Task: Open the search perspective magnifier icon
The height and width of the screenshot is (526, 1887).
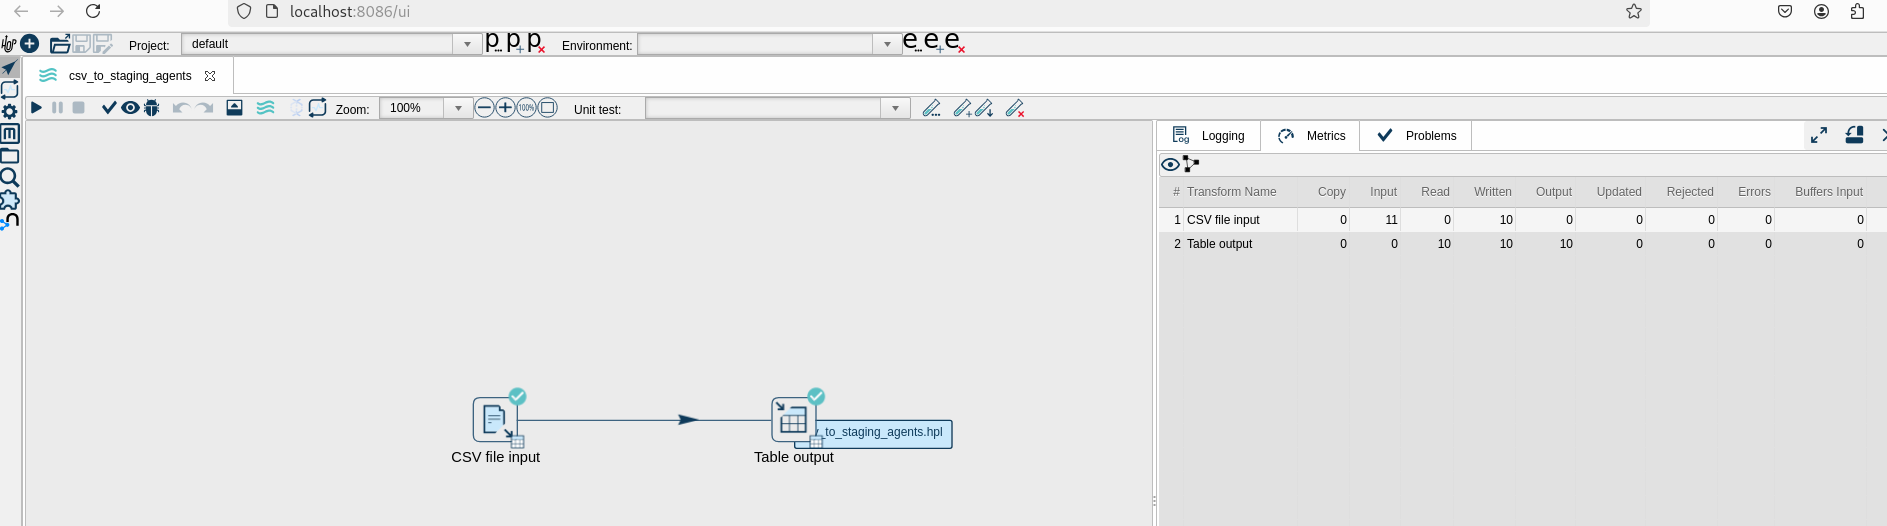Action: click(10, 178)
